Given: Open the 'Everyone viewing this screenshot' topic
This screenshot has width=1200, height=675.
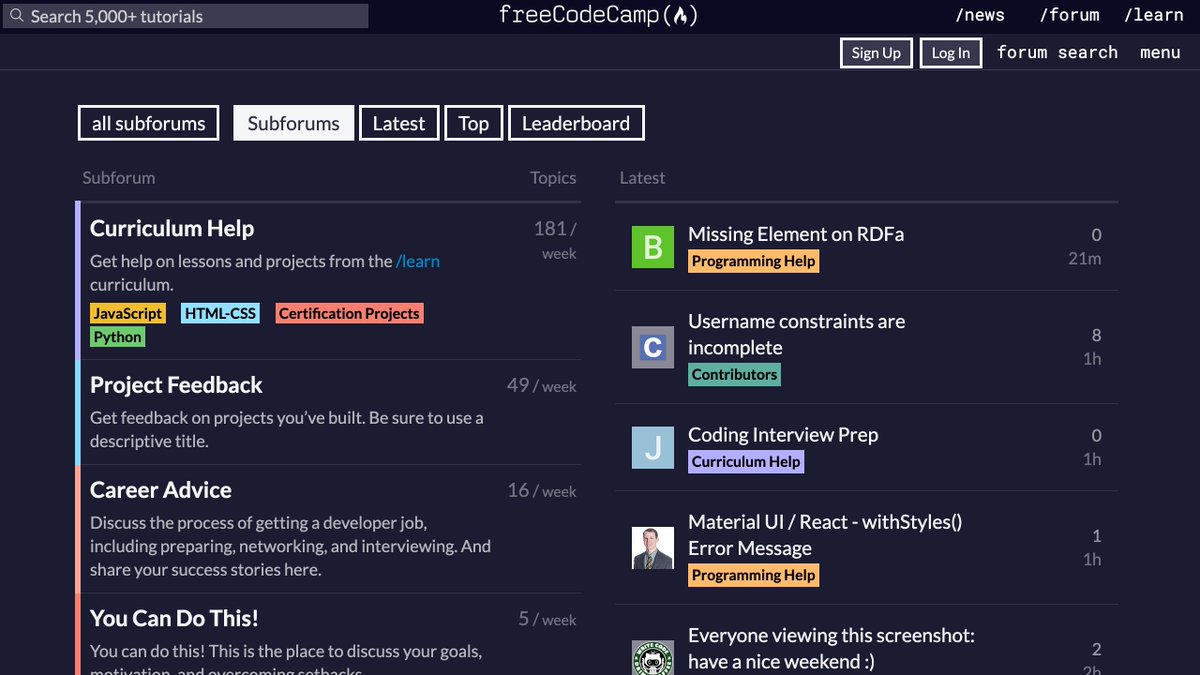Looking at the screenshot, I should (x=831, y=648).
